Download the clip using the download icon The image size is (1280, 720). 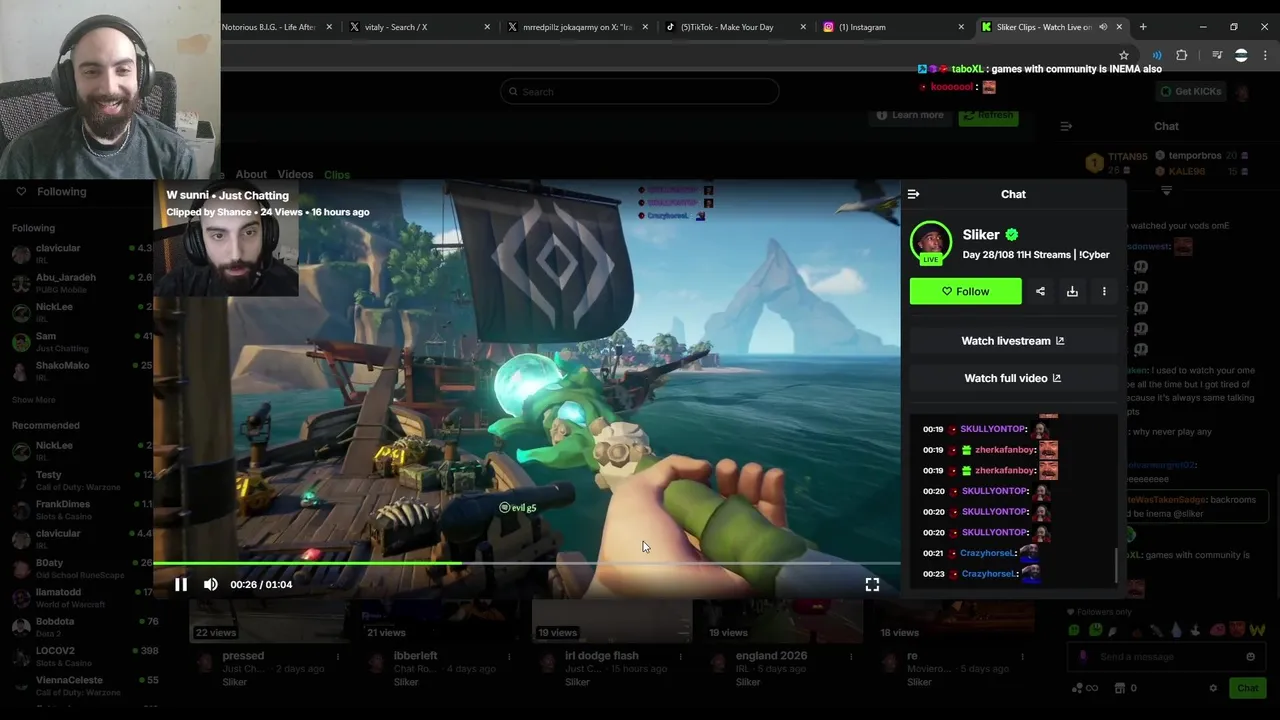click(x=1072, y=291)
